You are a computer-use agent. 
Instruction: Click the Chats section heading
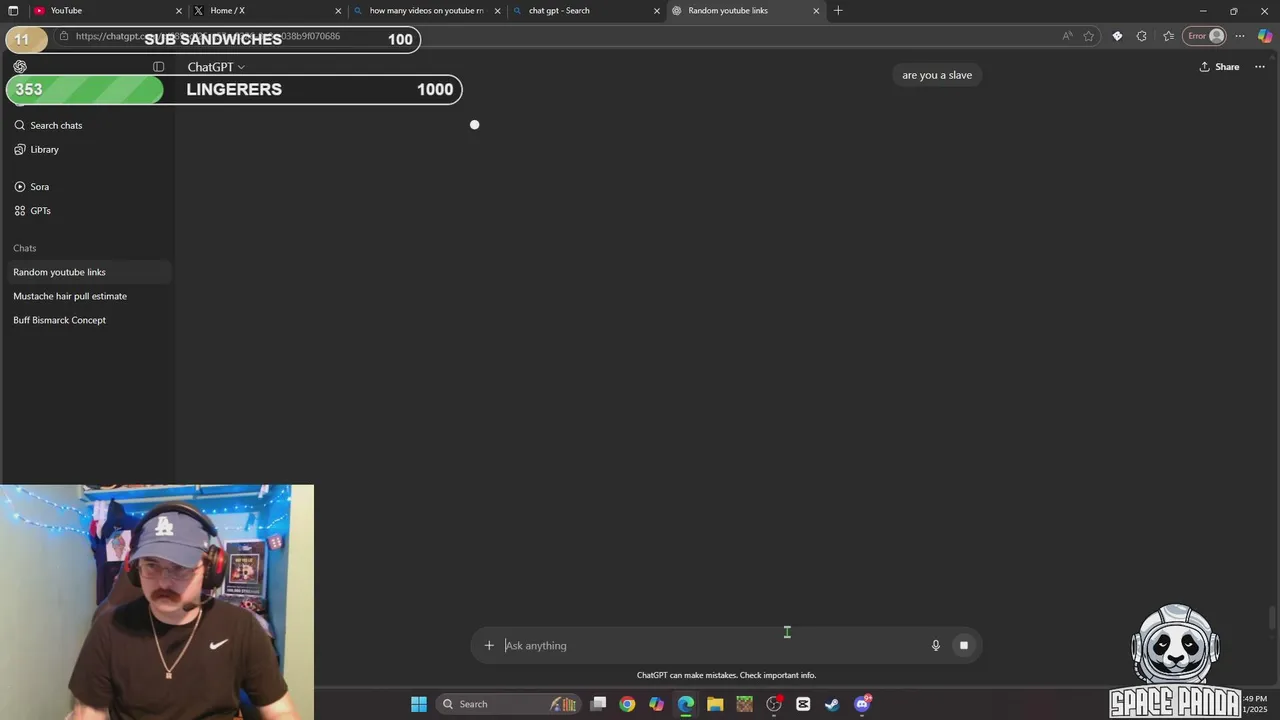25,248
